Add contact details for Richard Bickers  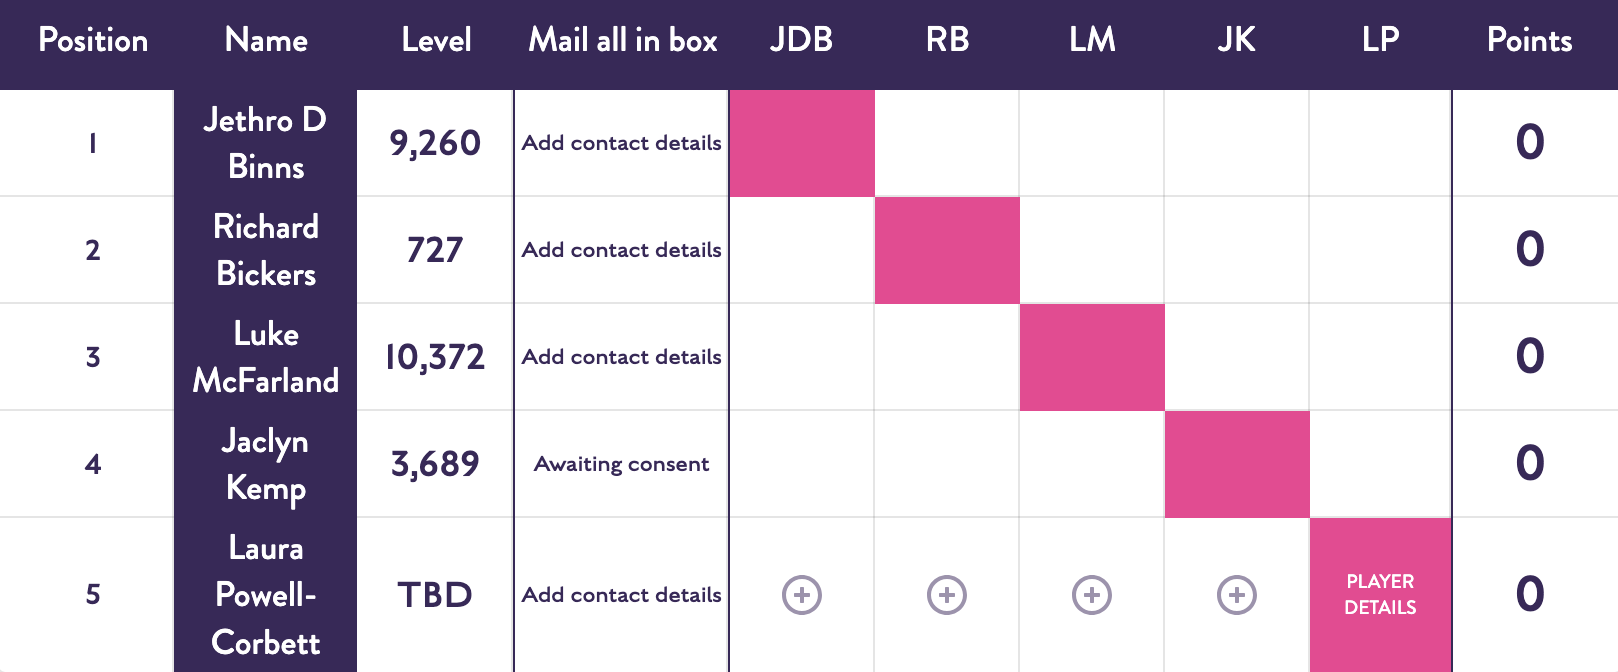[x=621, y=250]
